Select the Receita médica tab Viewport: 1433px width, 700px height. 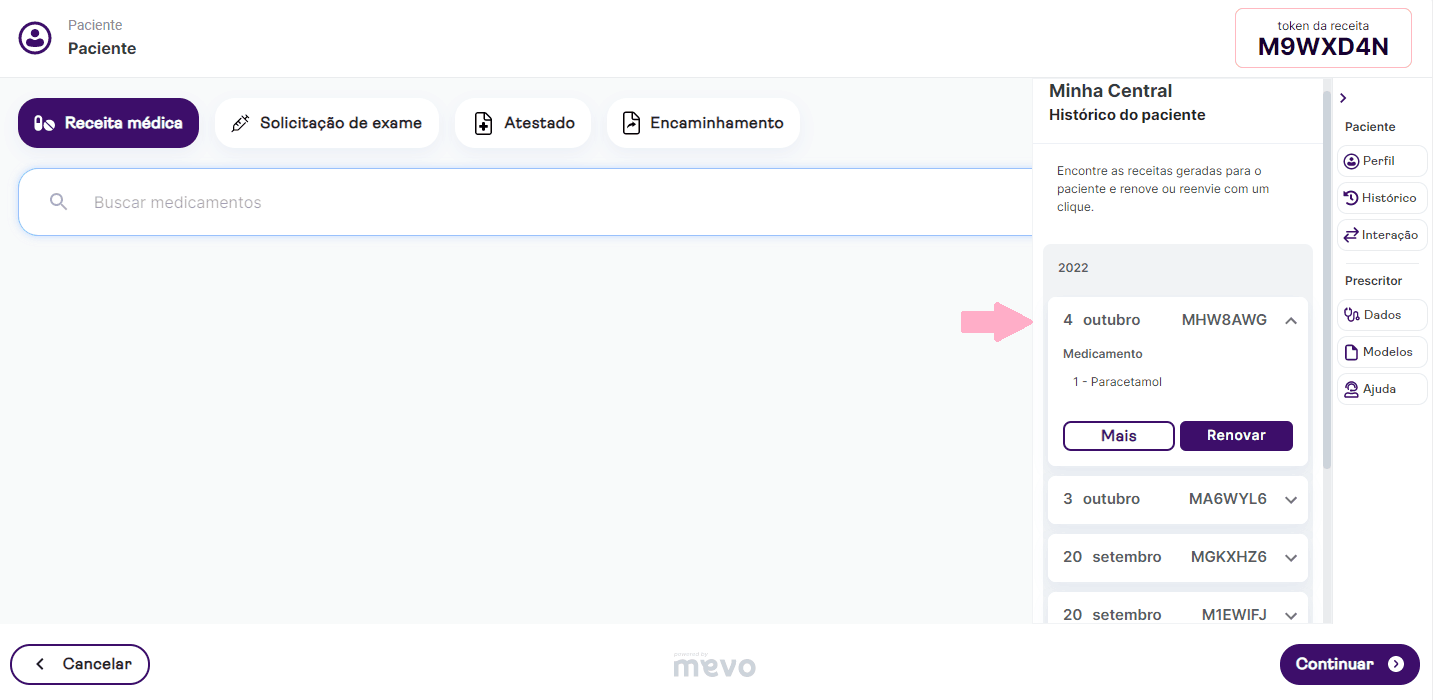click(108, 123)
